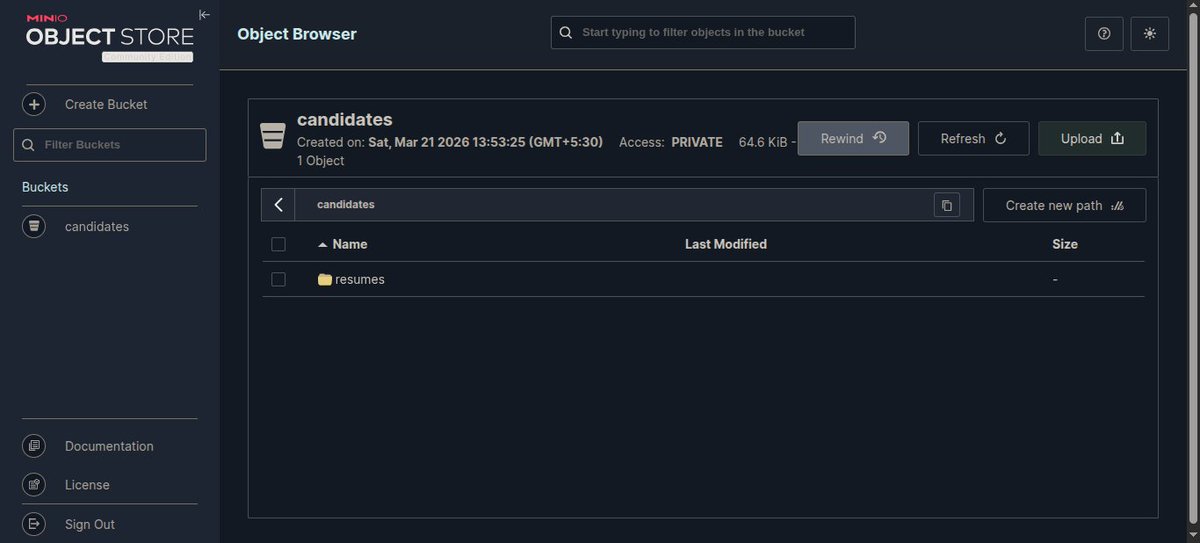Tick the select-all checkbox in header row
Screen dimensions: 1200x543
[x=278, y=244]
